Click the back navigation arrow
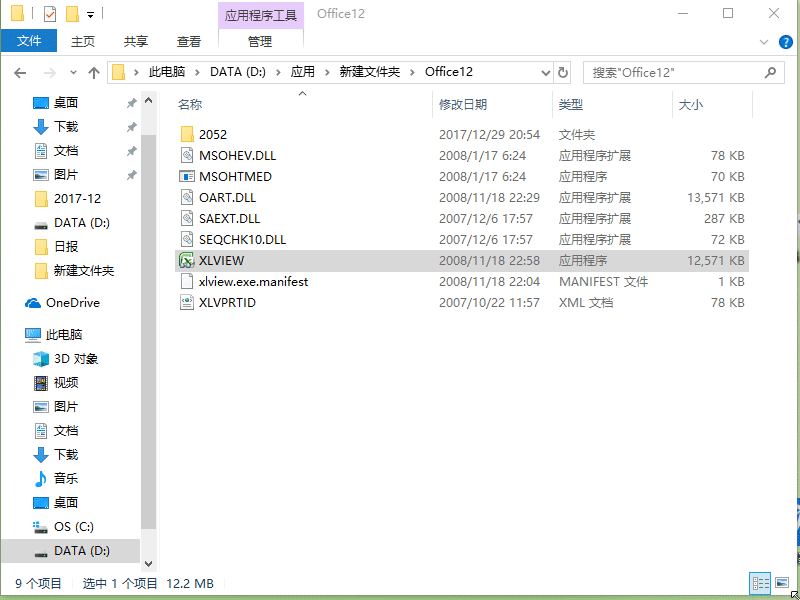This screenshot has width=800, height=600. tap(20, 72)
